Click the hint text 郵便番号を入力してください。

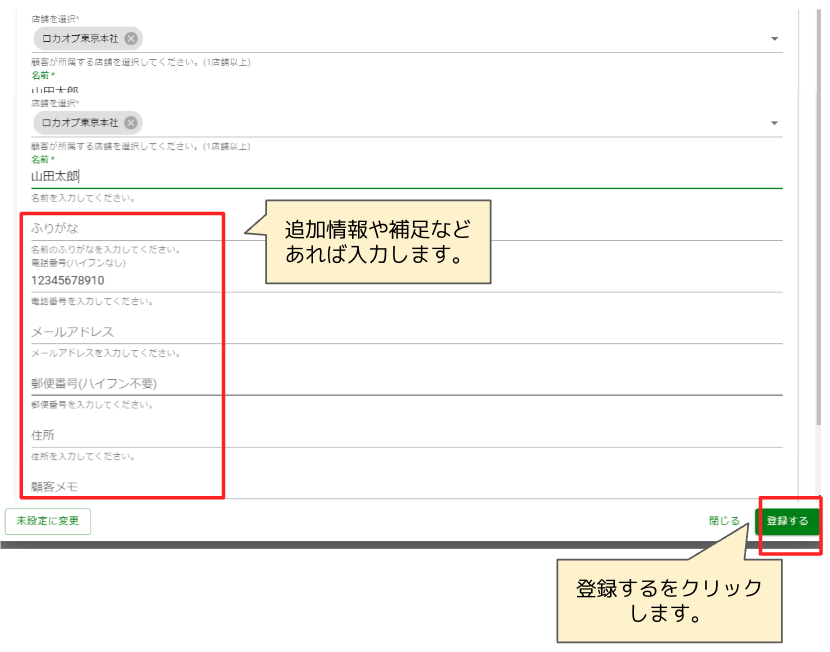(x=92, y=404)
